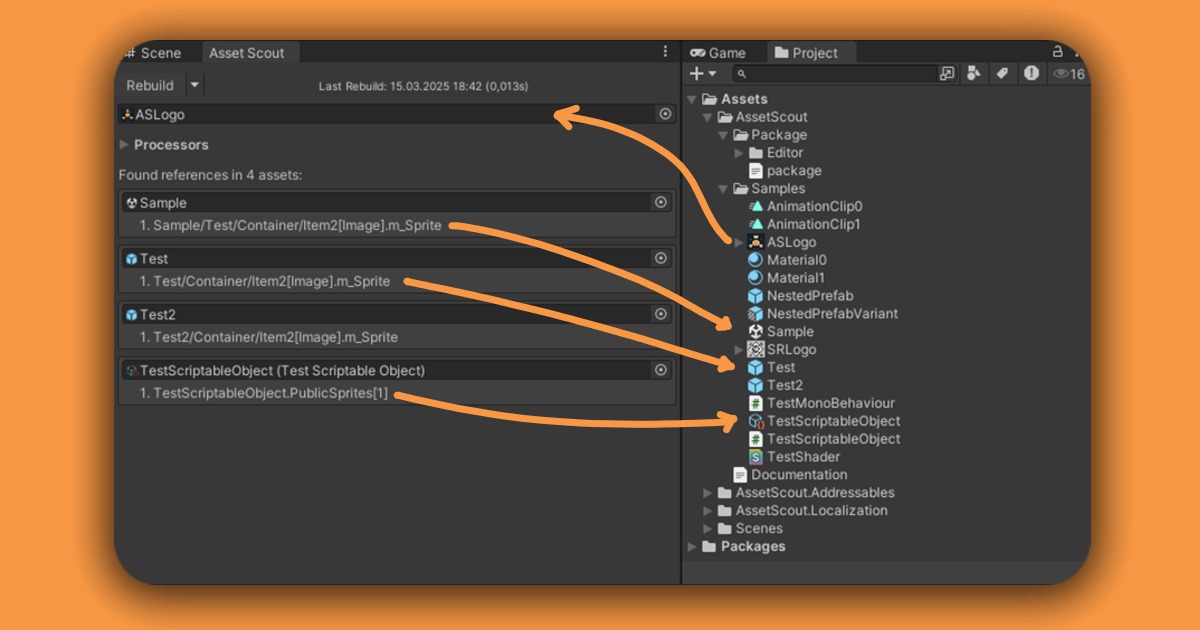Select the Documentation item in Project tree
Screen dimensions: 1200x630
coord(799,475)
